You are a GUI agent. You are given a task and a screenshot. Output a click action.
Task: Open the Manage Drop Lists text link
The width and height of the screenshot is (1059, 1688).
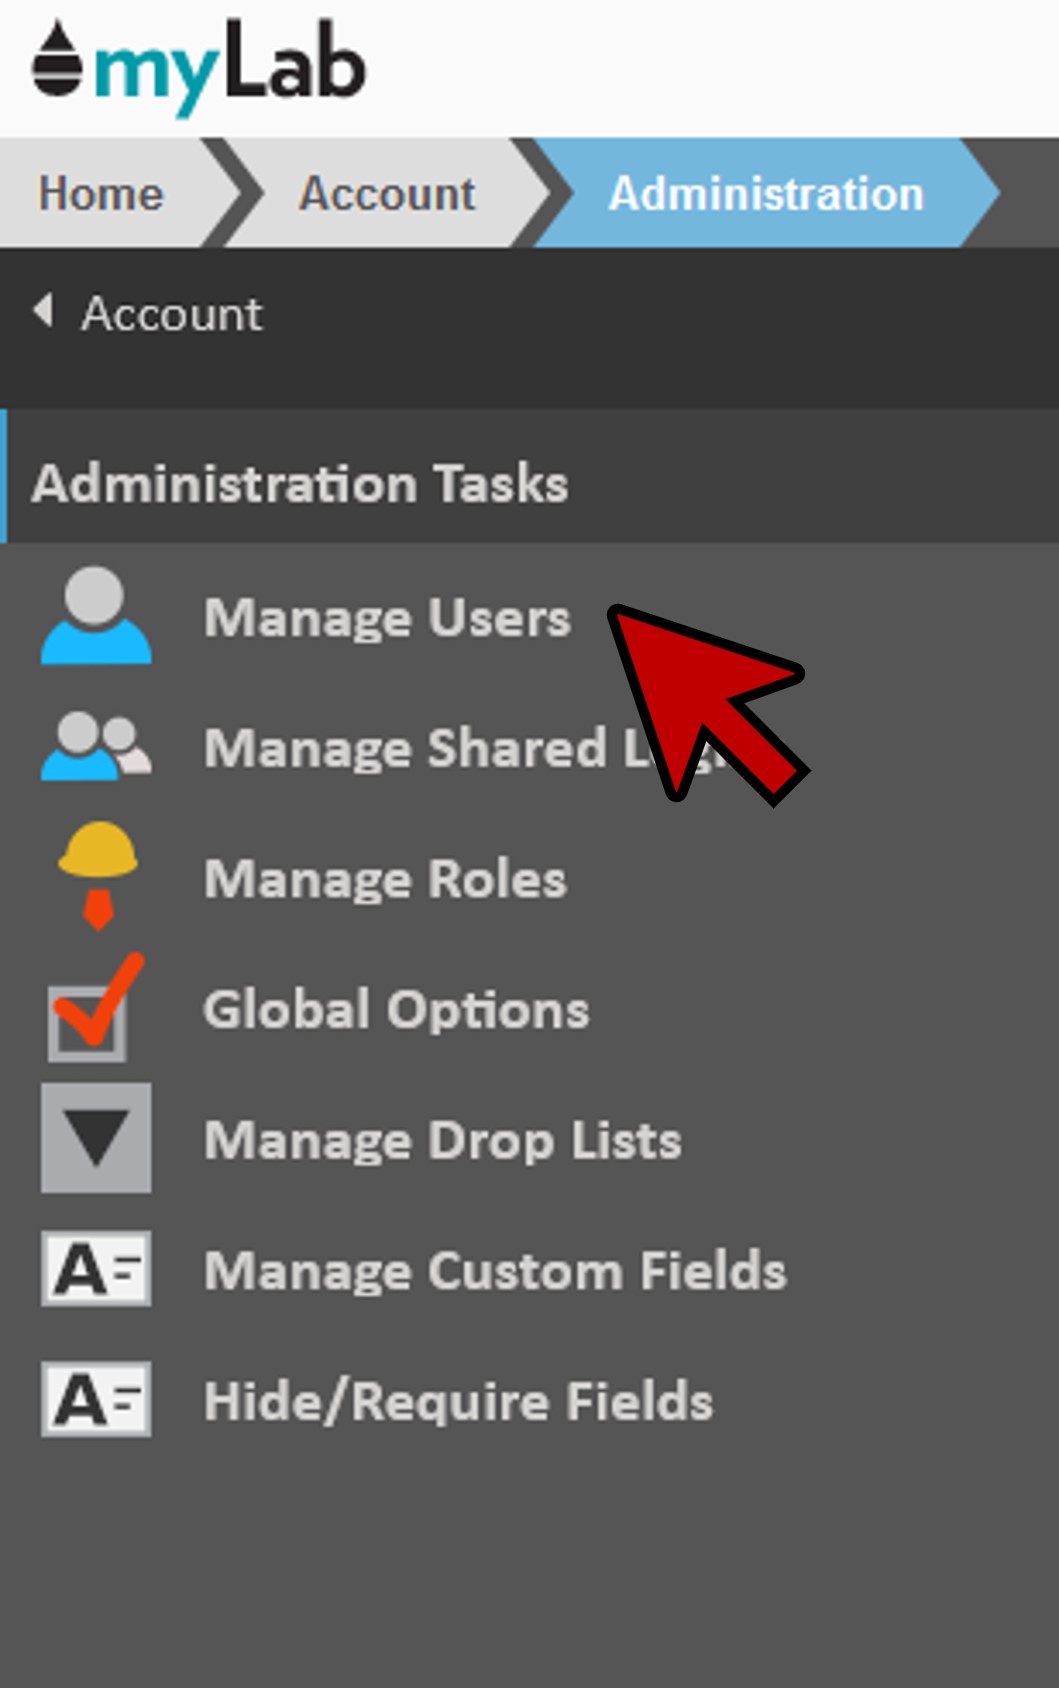tap(442, 1140)
